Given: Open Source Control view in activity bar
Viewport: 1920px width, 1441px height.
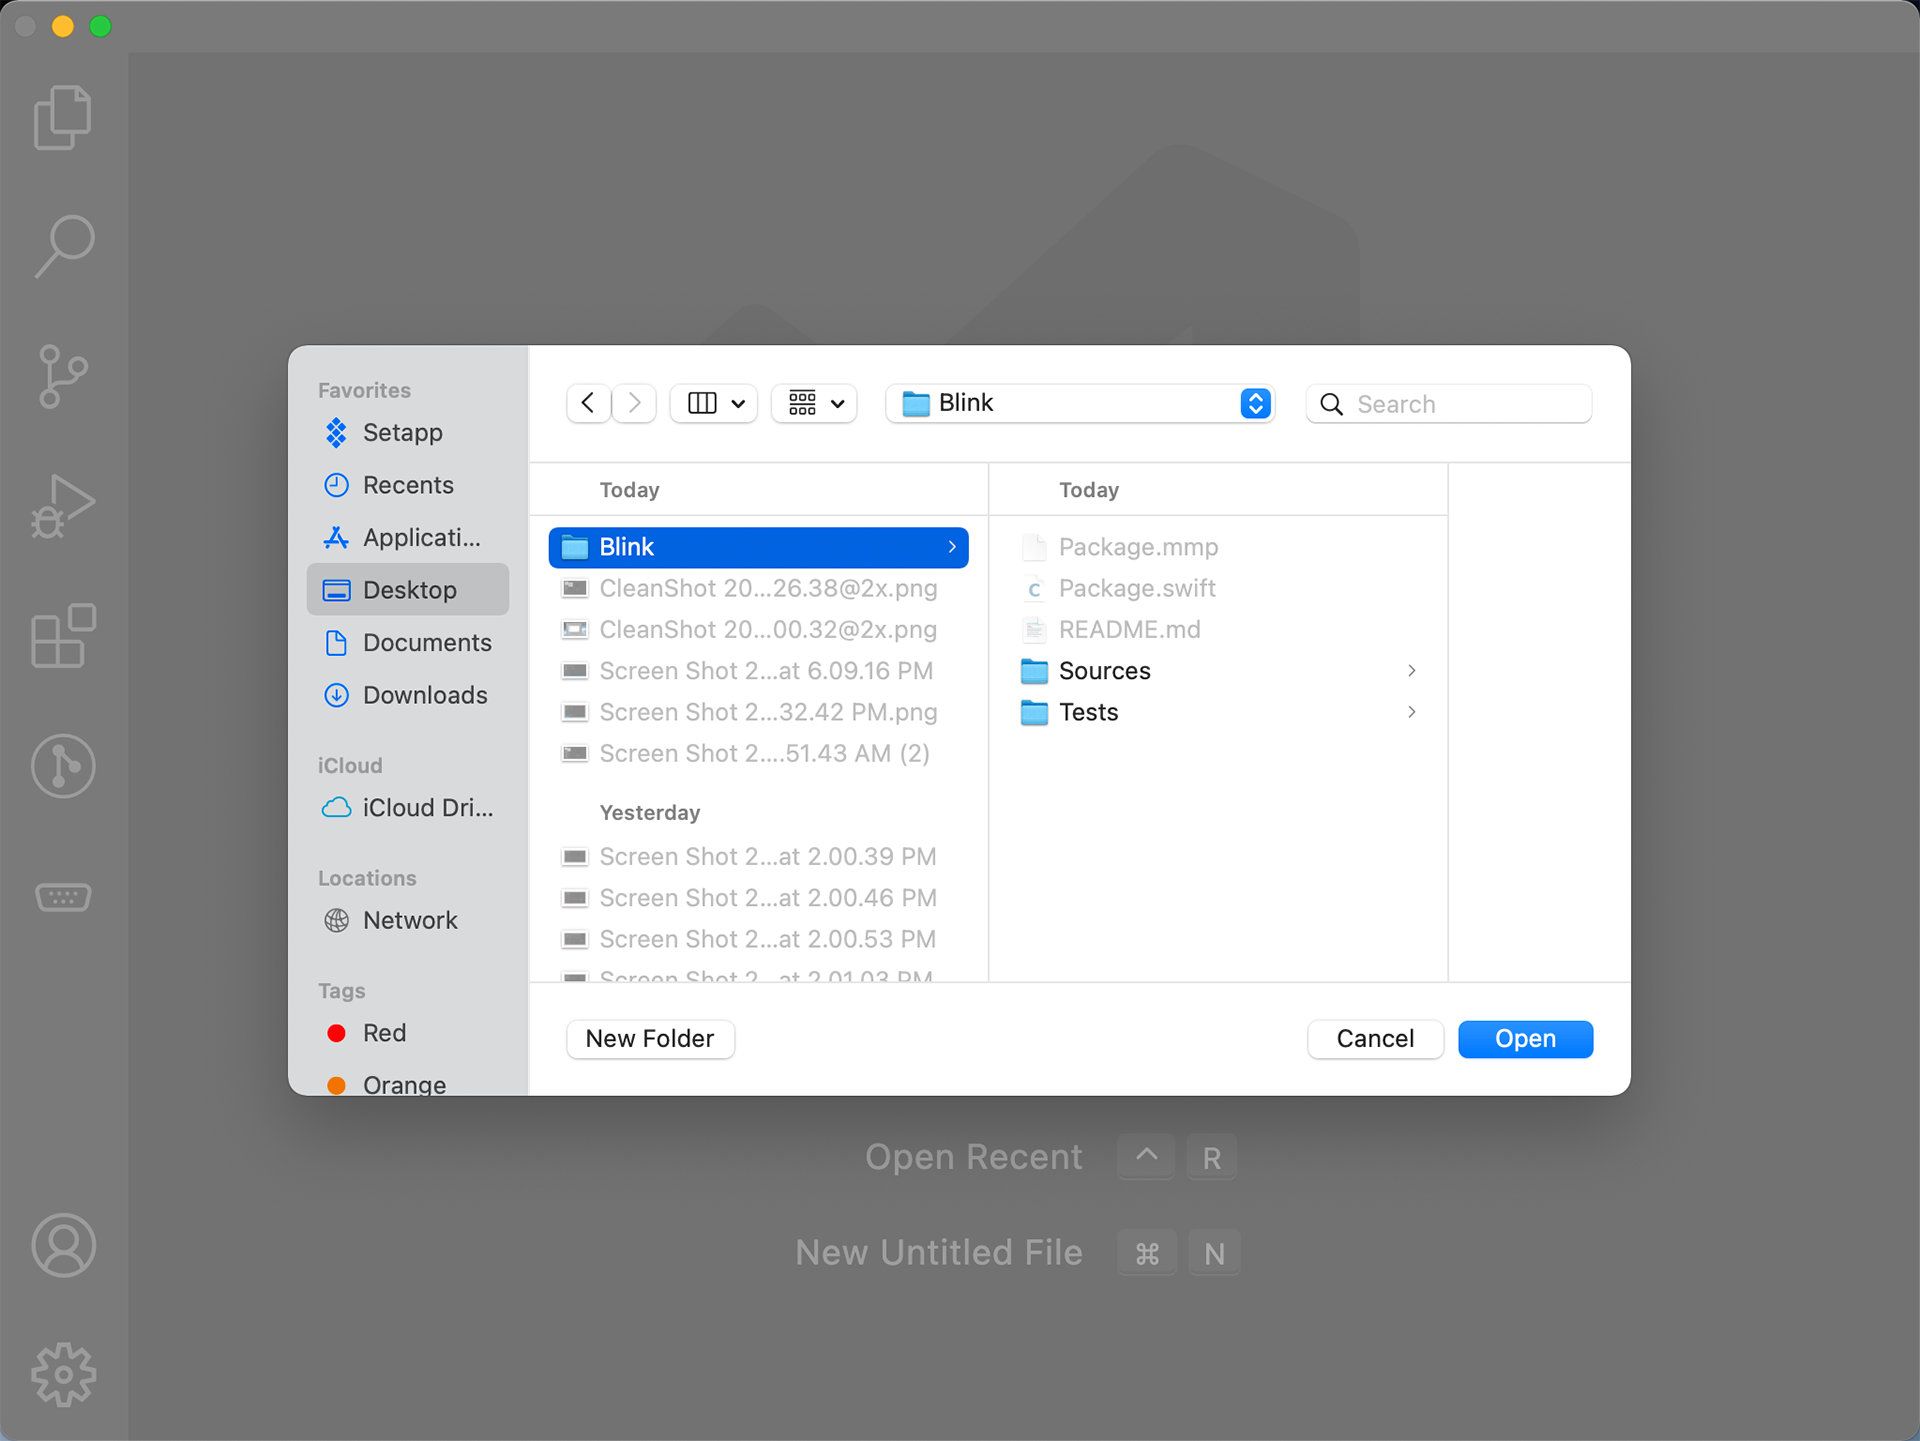Looking at the screenshot, I should tap(63, 377).
